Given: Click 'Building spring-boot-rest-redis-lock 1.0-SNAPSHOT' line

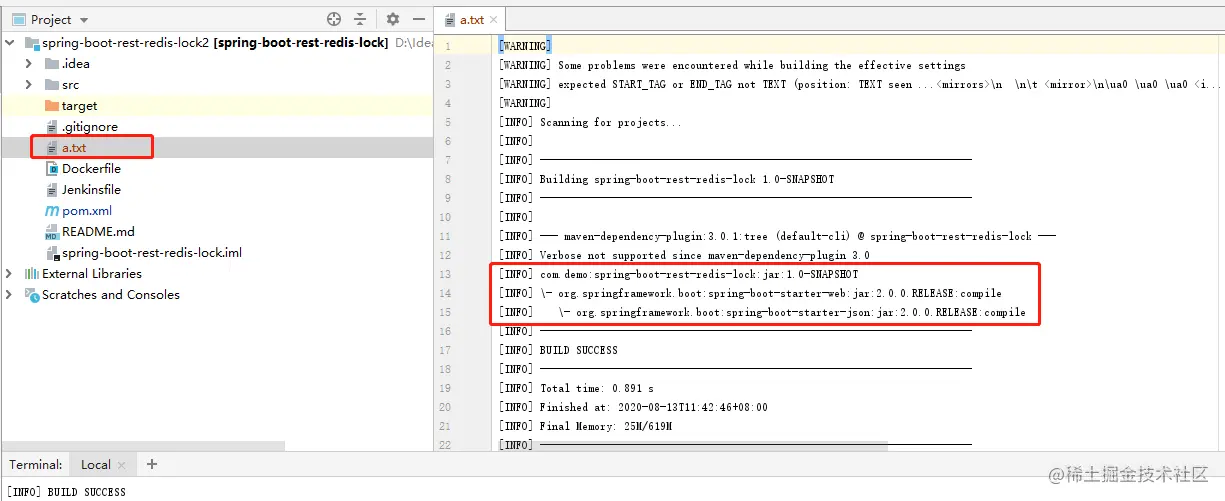Looking at the screenshot, I should pyautogui.click(x=666, y=179).
